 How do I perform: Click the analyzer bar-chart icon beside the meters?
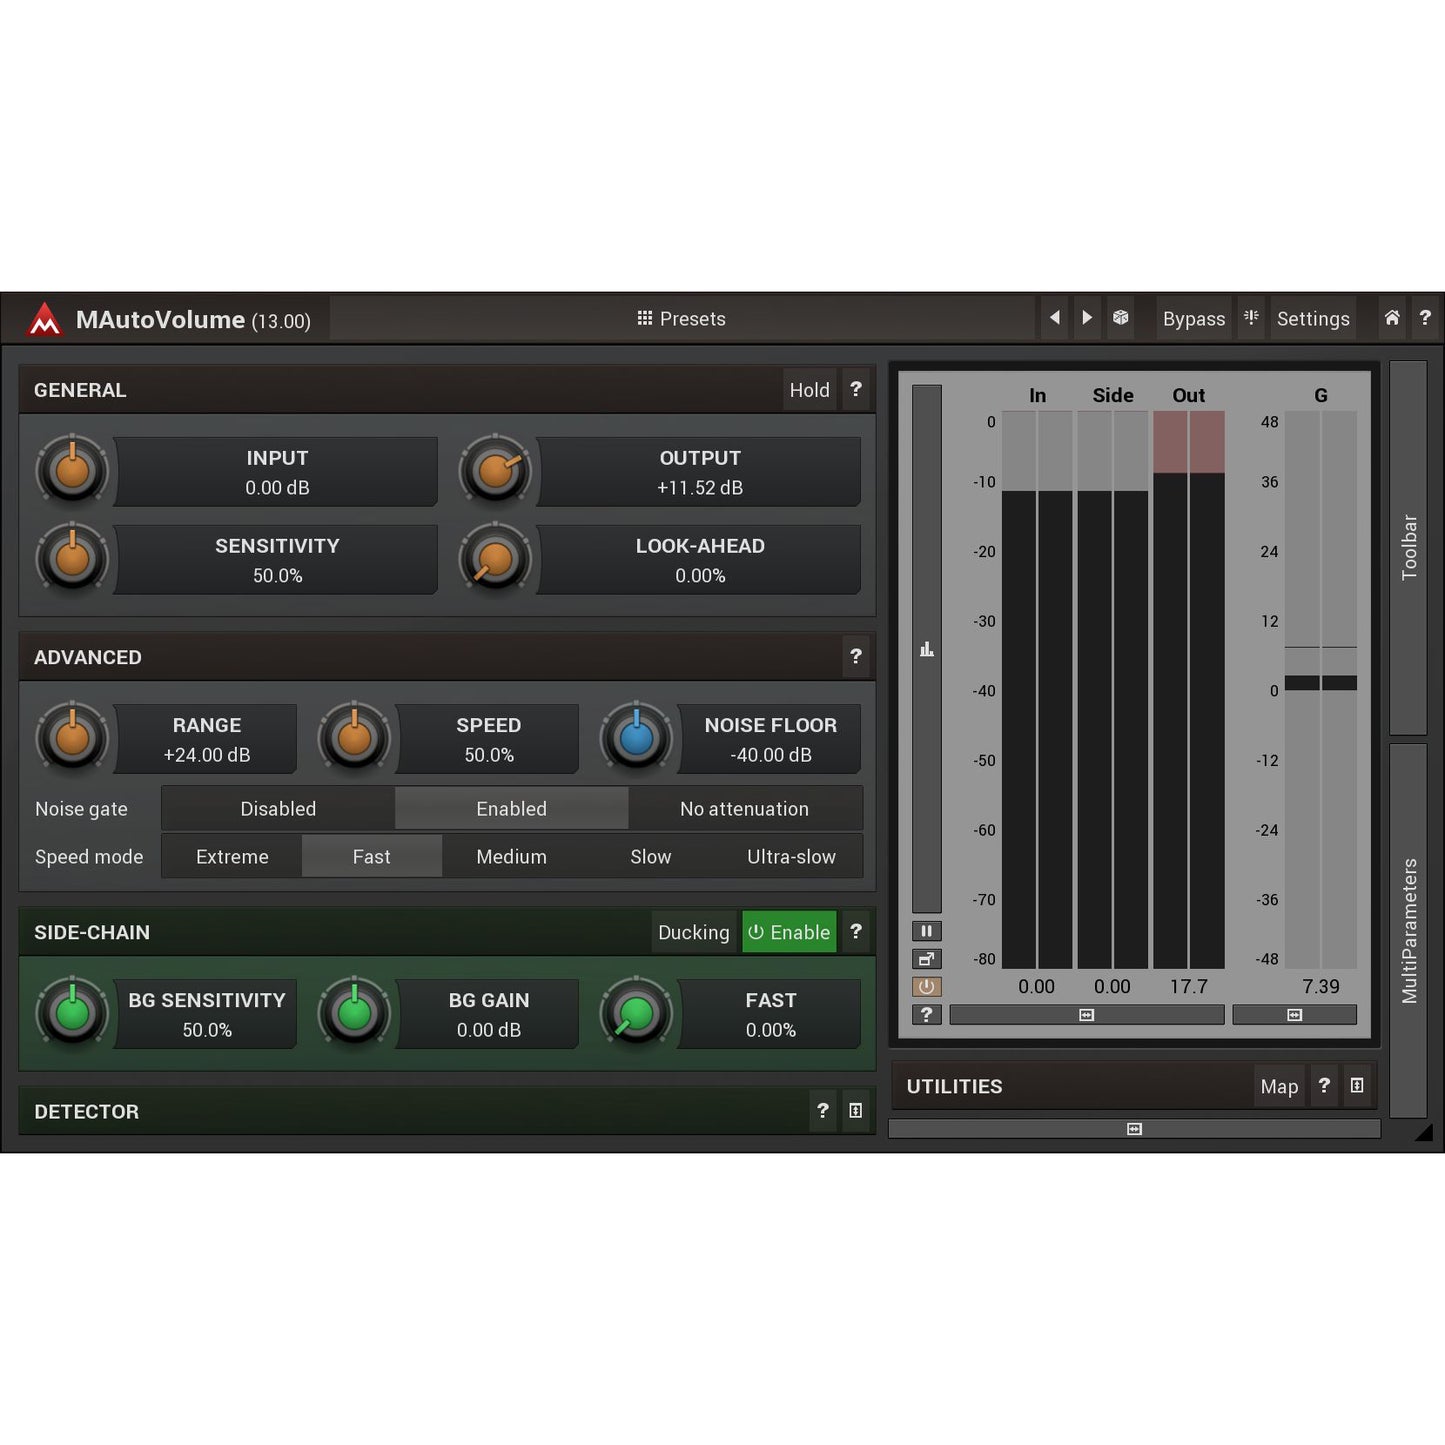(926, 649)
